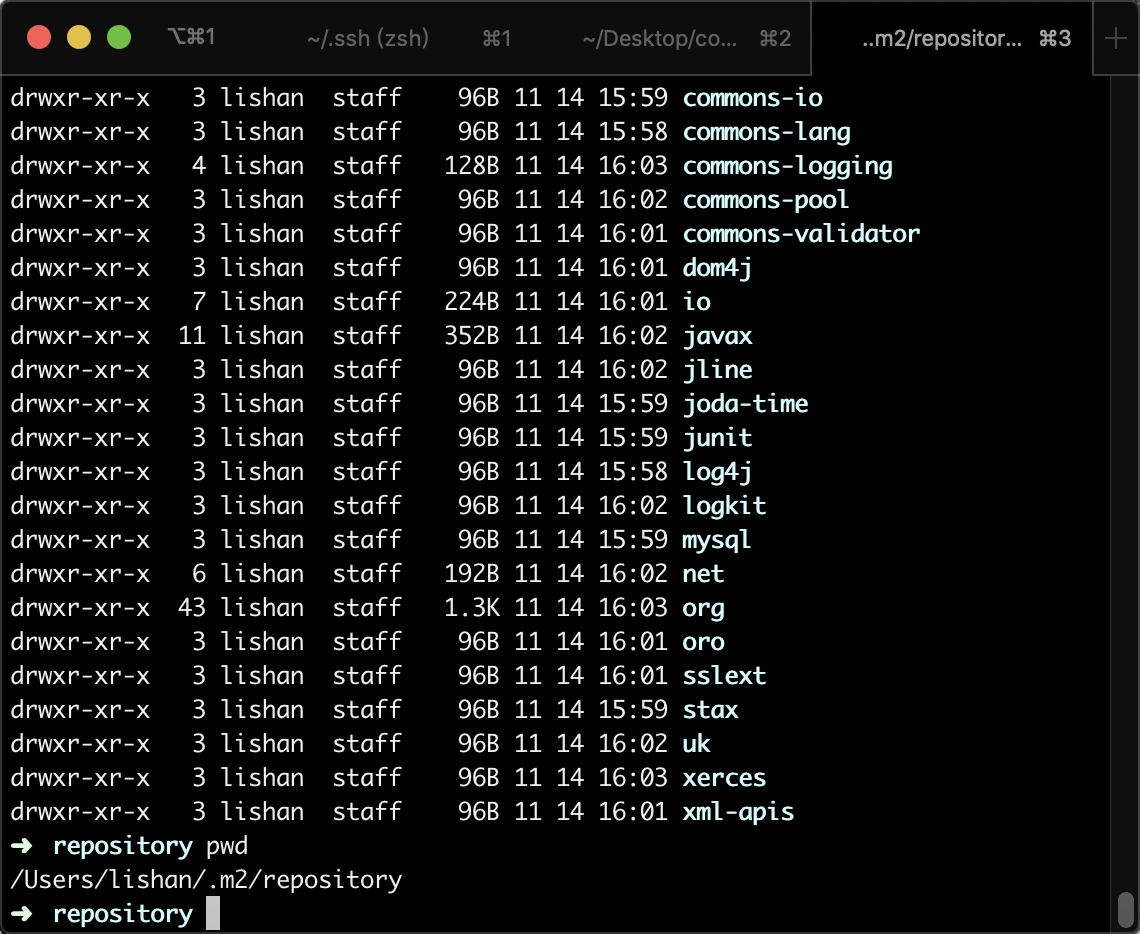Click the log4j directory name
This screenshot has height=934, width=1140.
point(717,472)
